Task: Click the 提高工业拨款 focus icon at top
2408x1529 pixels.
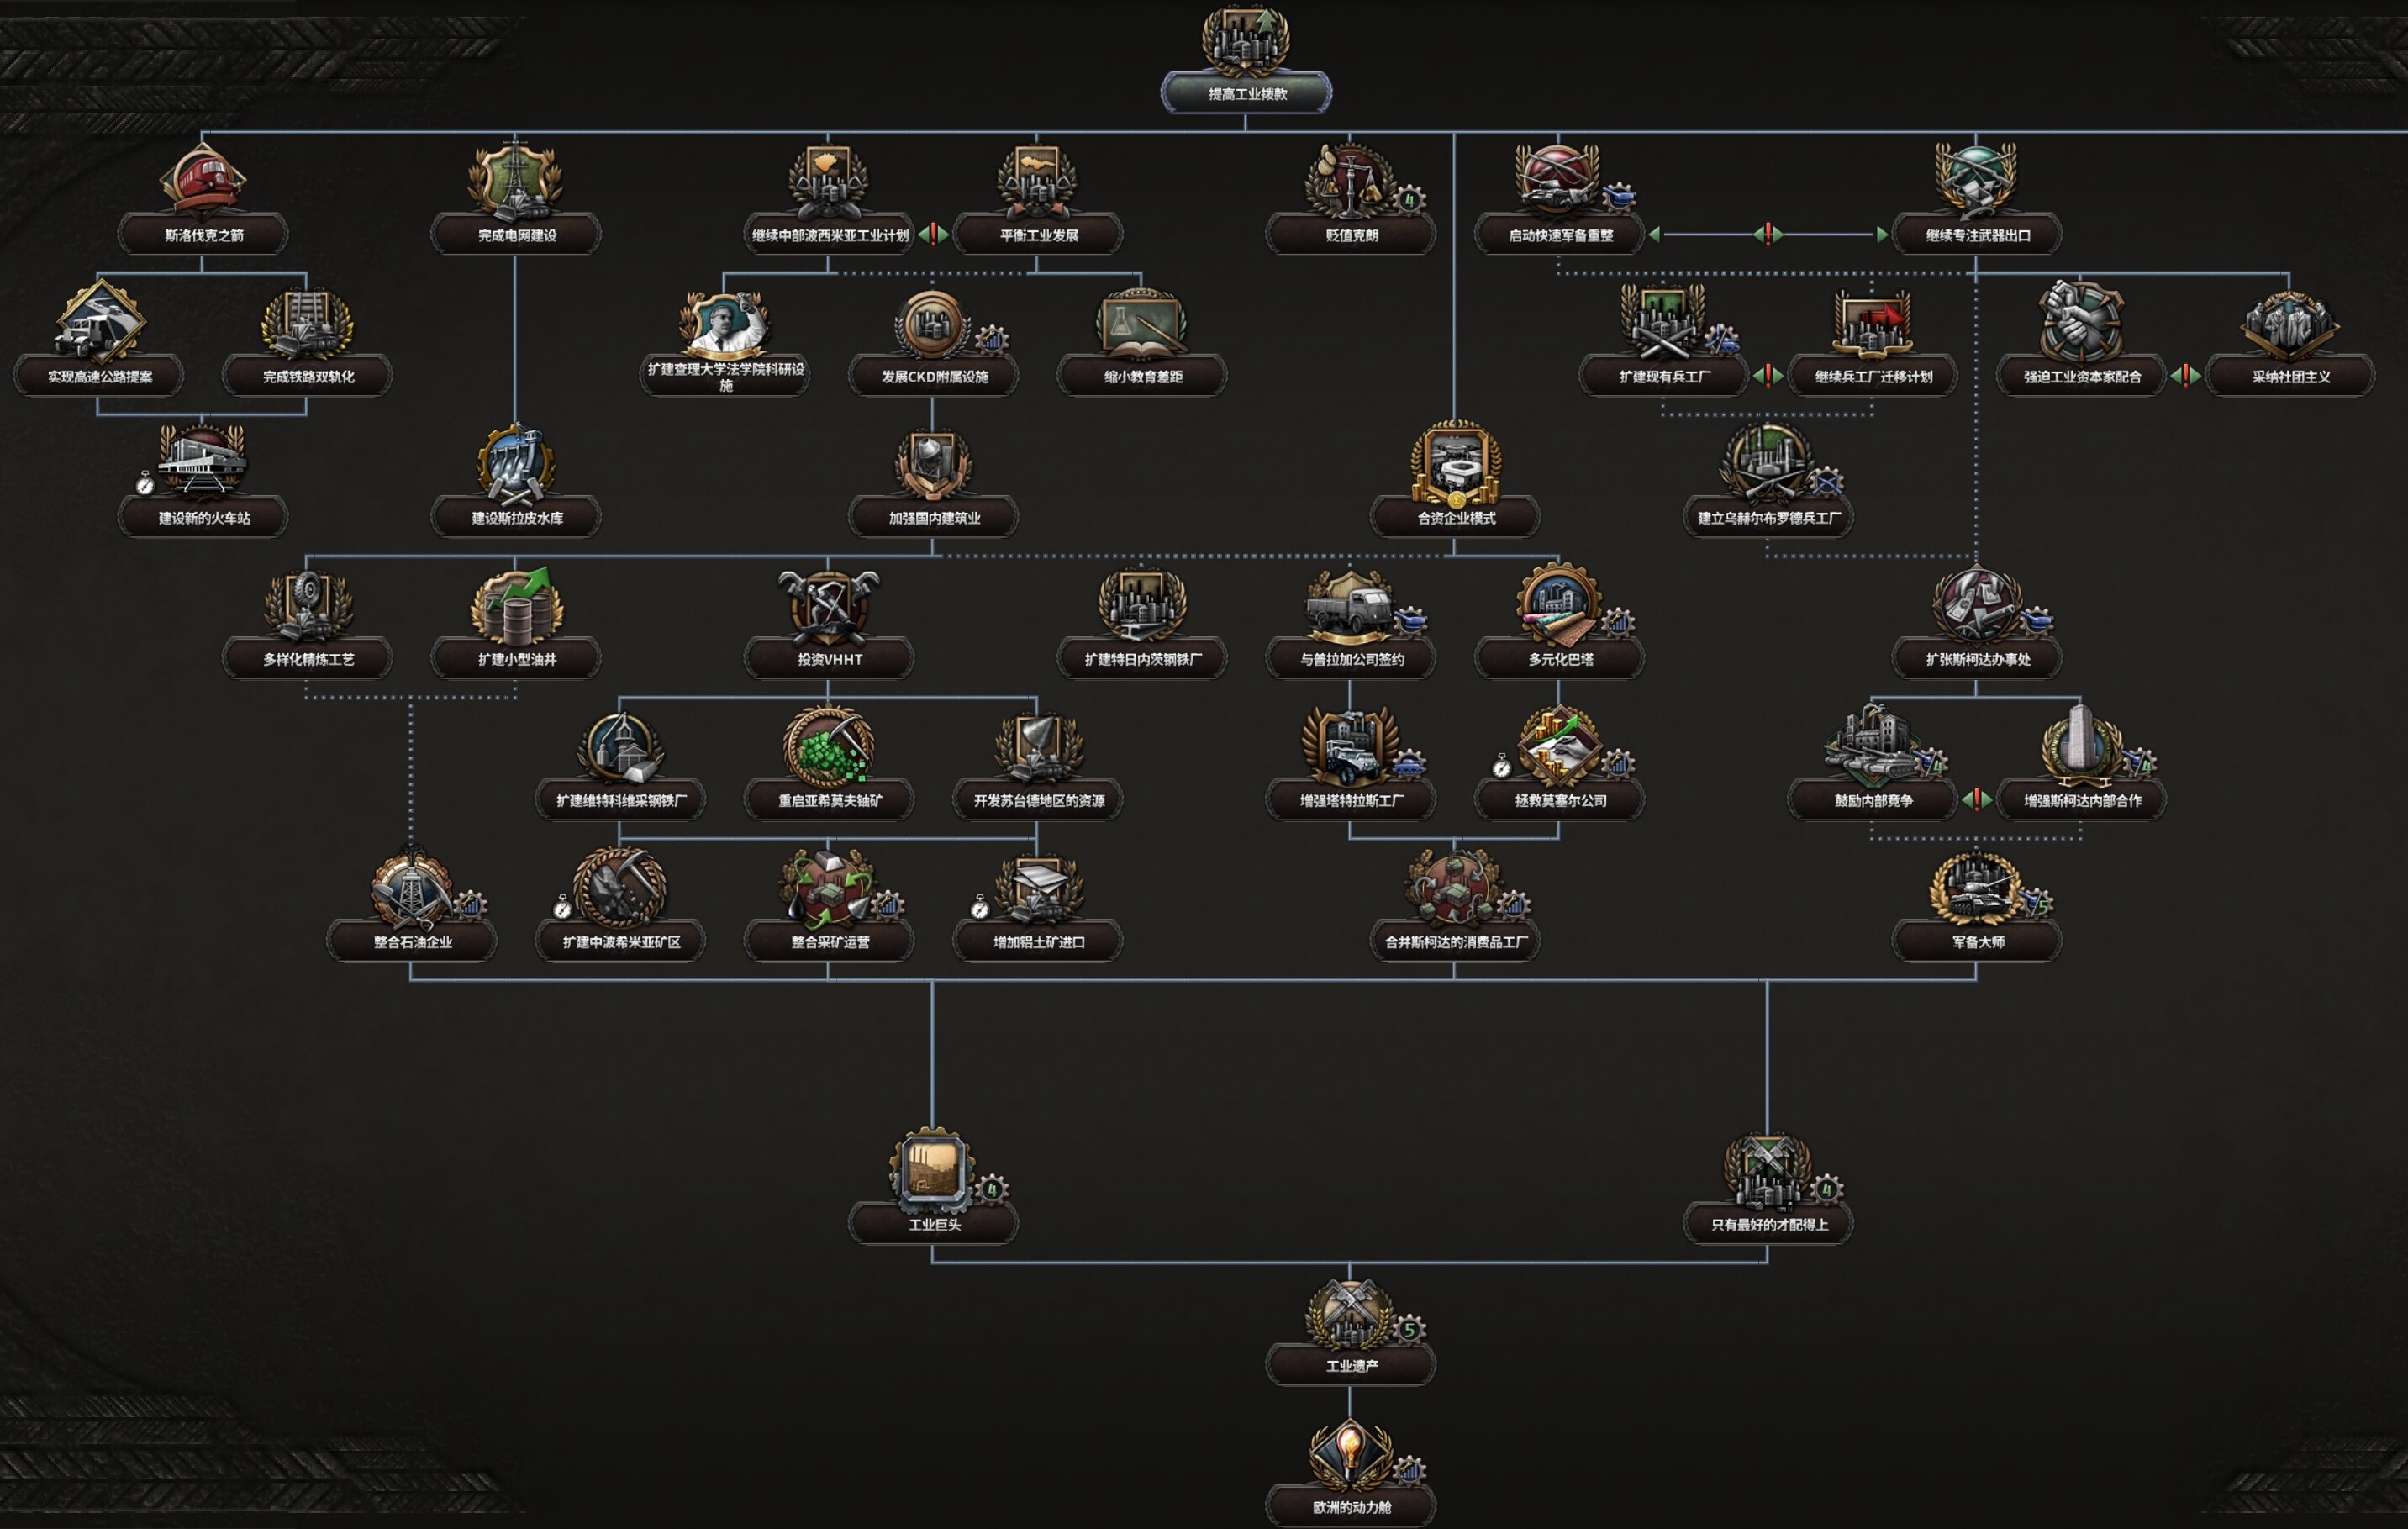Action: pos(1245,40)
